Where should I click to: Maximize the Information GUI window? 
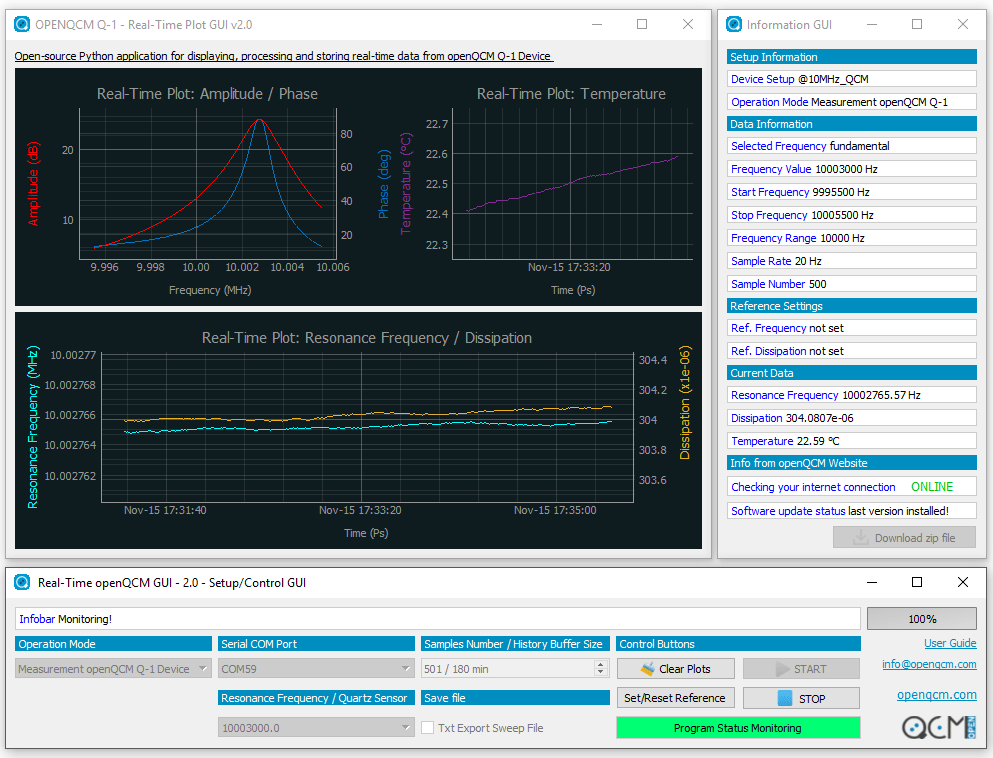pyautogui.click(x=917, y=24)
